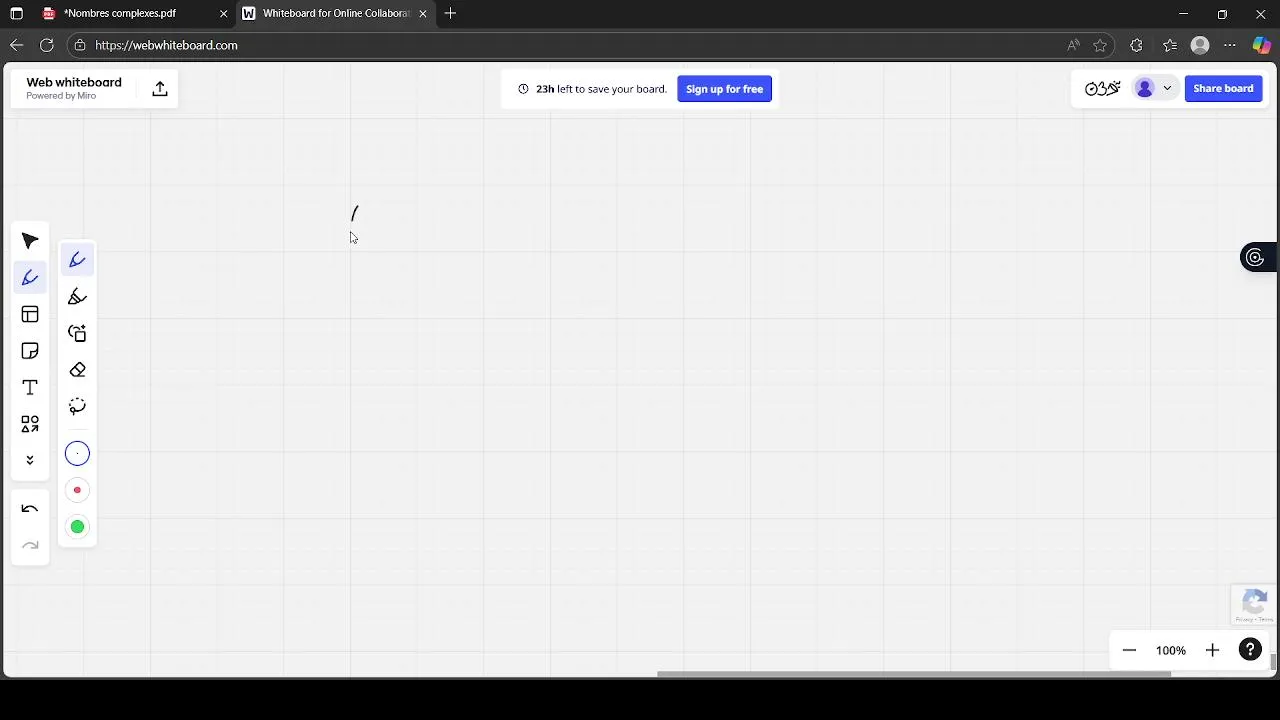Open browser tab actions menu

click(x=16, y=14)
